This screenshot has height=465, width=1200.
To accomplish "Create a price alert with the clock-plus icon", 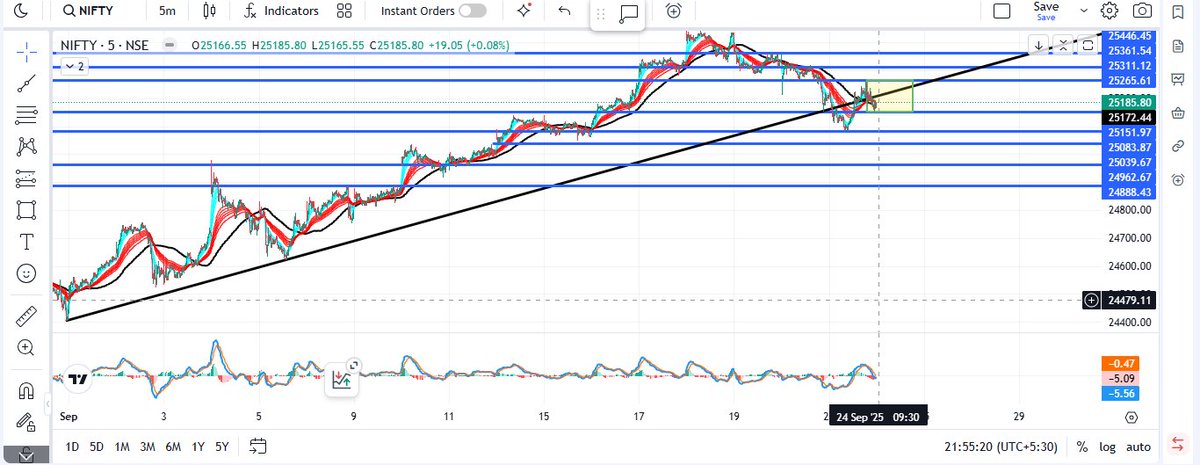I will coord(673,11).
